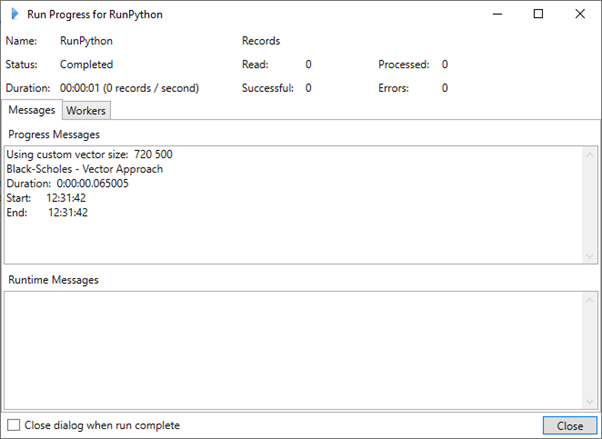This screenshot has height=439, width=602.
Task: Close window using the title bar X
Action: point(580,14)
